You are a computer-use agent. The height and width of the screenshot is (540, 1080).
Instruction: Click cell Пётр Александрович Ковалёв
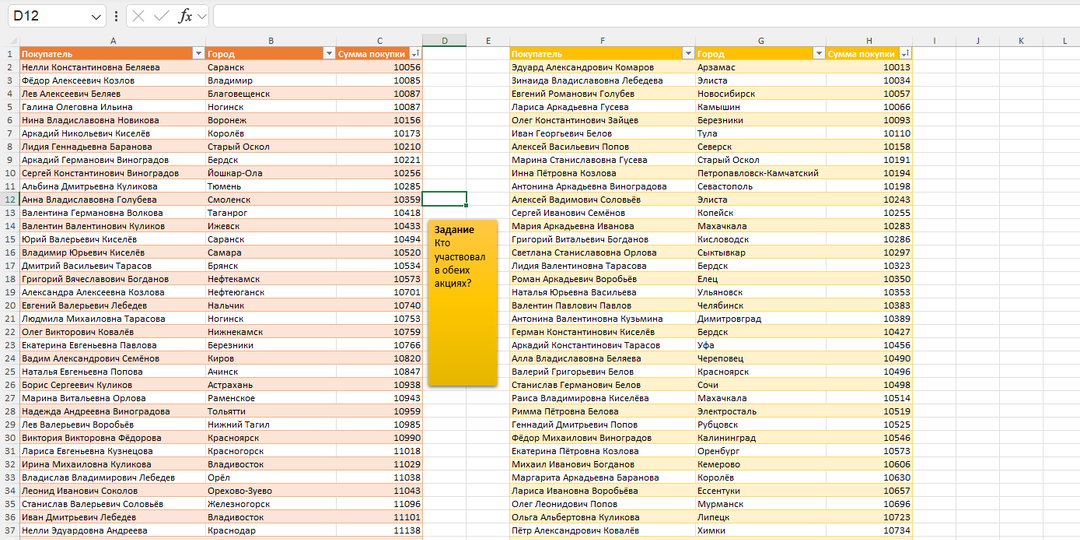[603, 530]
